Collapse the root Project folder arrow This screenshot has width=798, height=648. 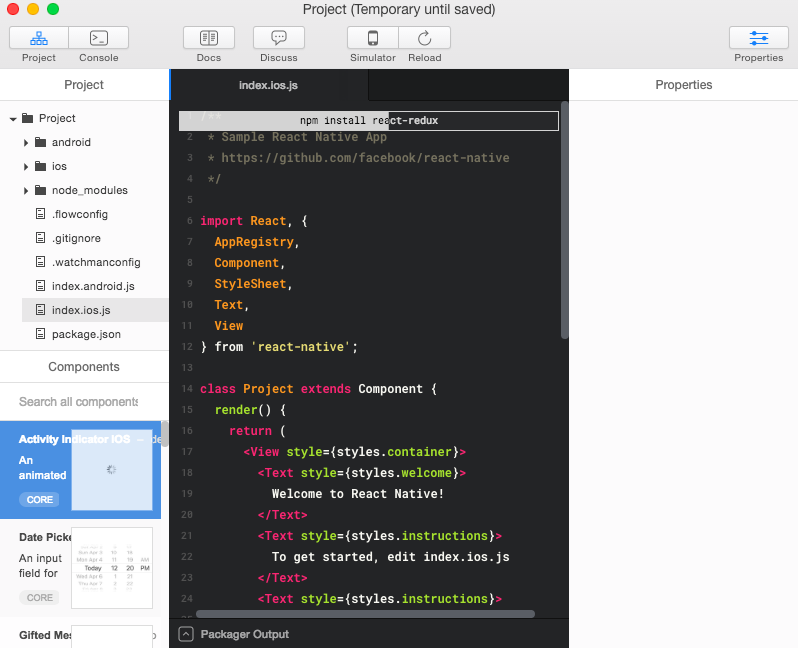[x=13, y=119]
